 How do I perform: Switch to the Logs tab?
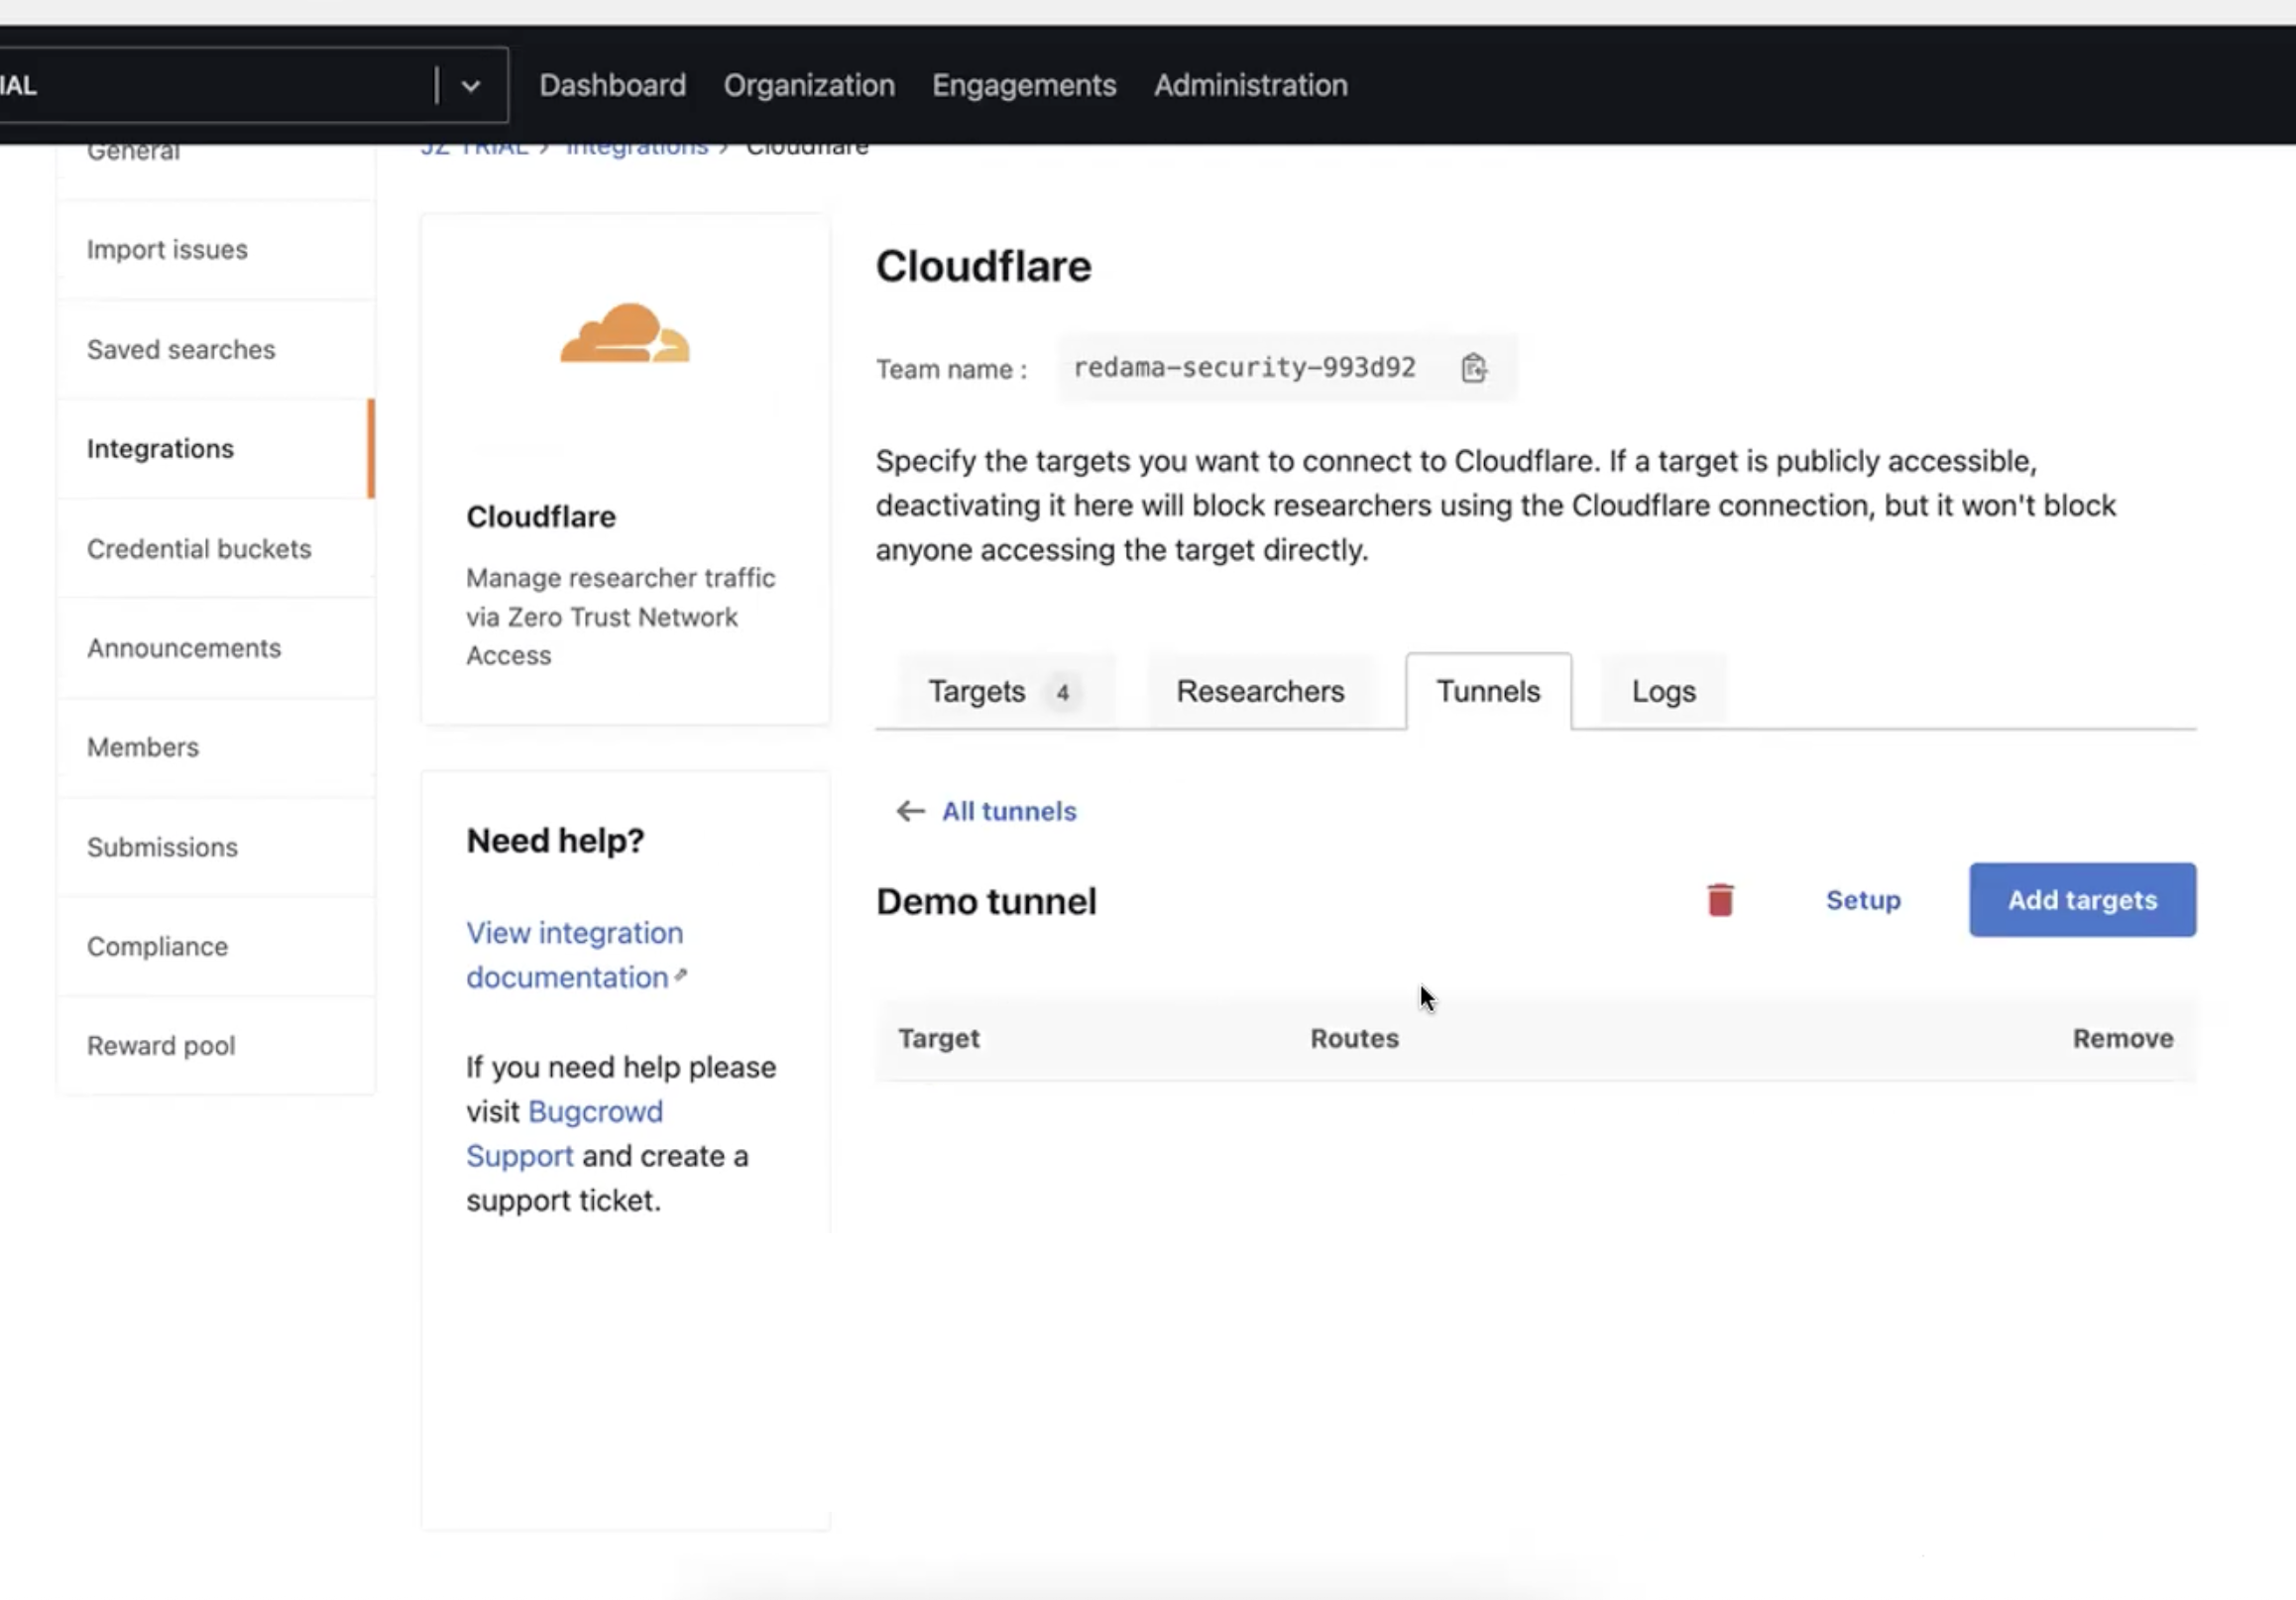1664,691
